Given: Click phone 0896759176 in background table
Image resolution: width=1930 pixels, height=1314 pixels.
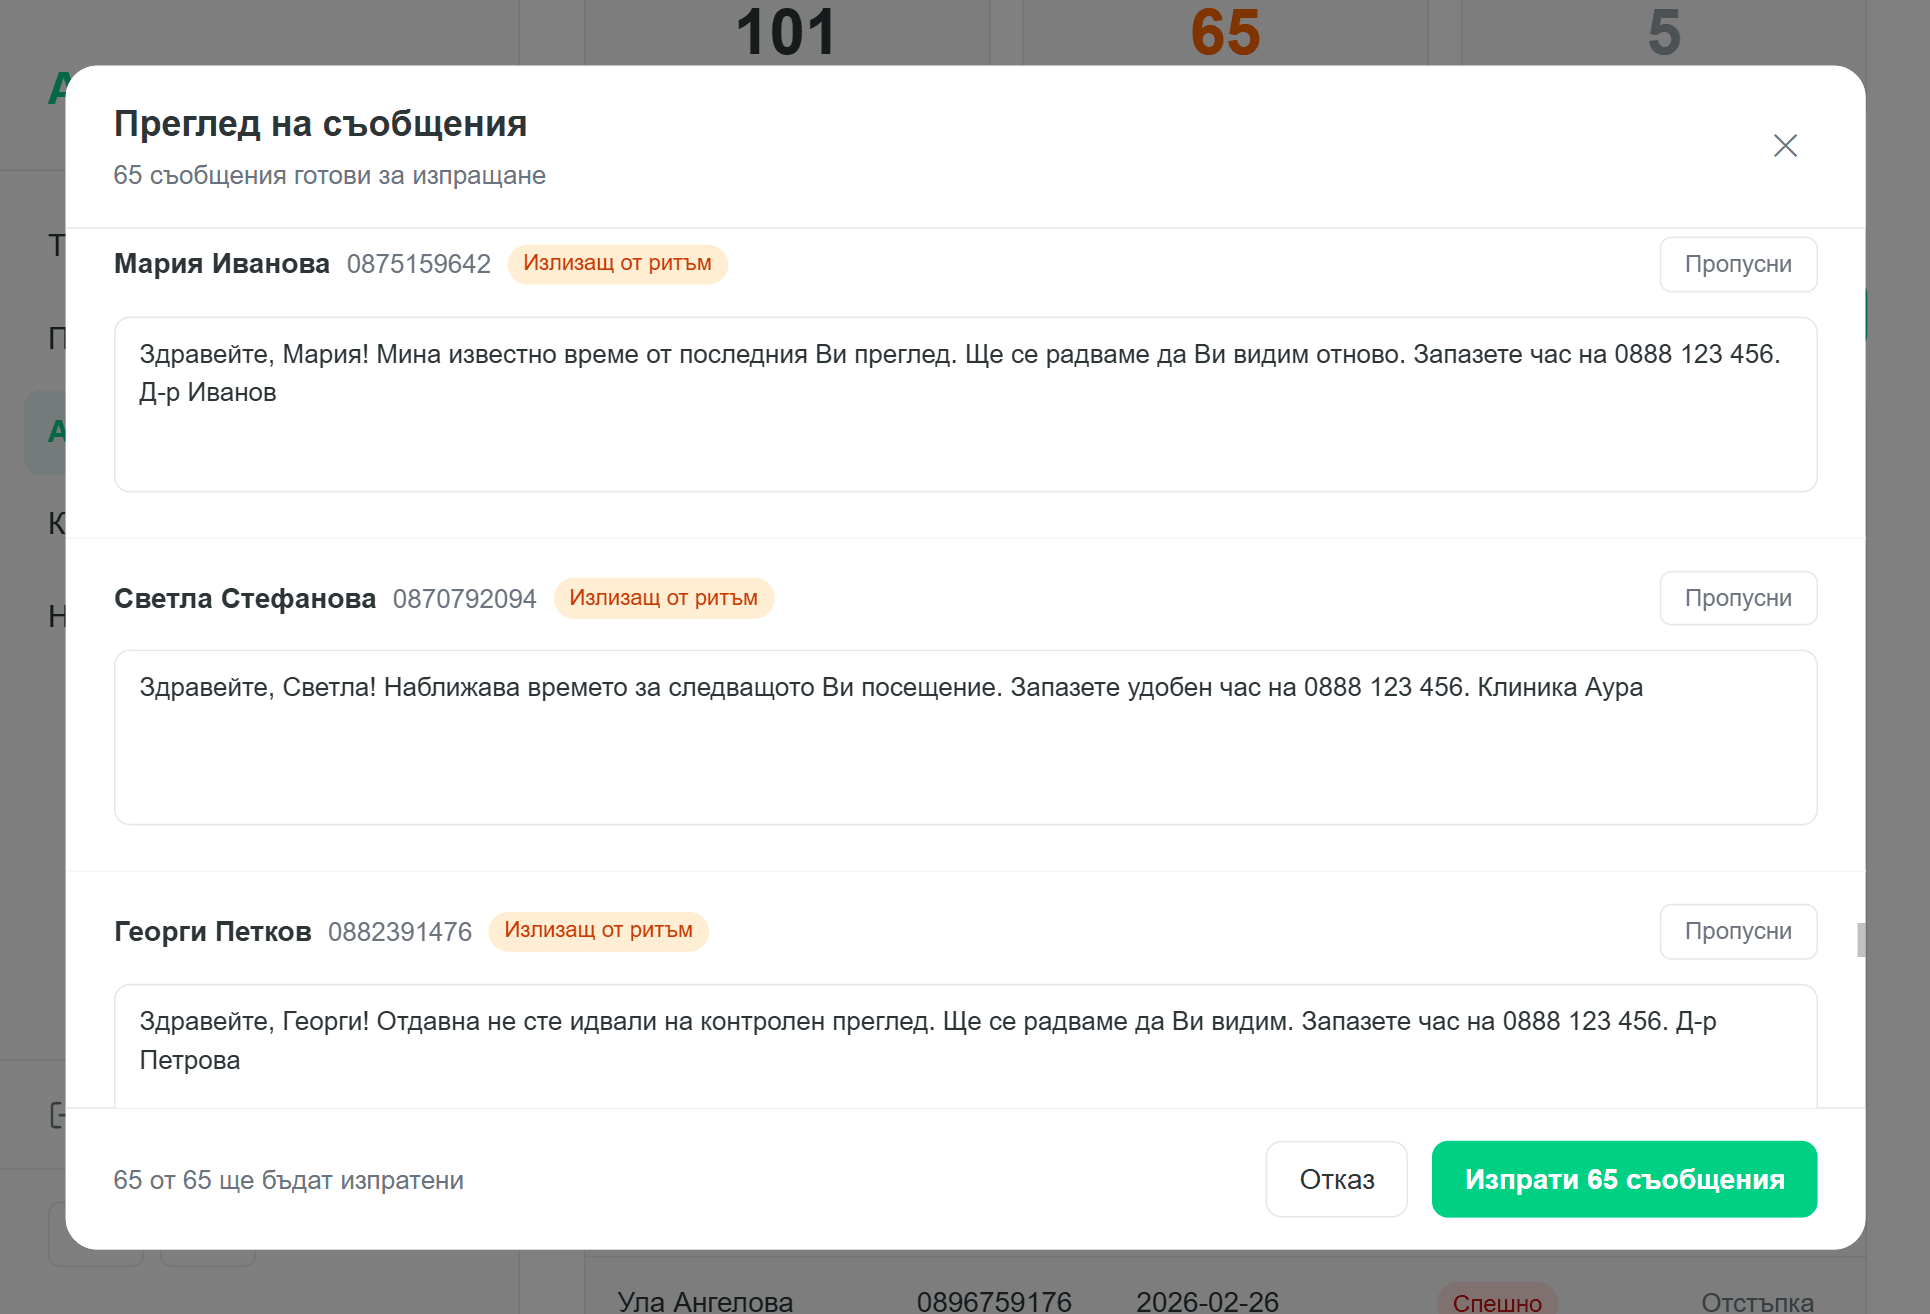Looking at the screenshot, I should tap(994, 1301).
